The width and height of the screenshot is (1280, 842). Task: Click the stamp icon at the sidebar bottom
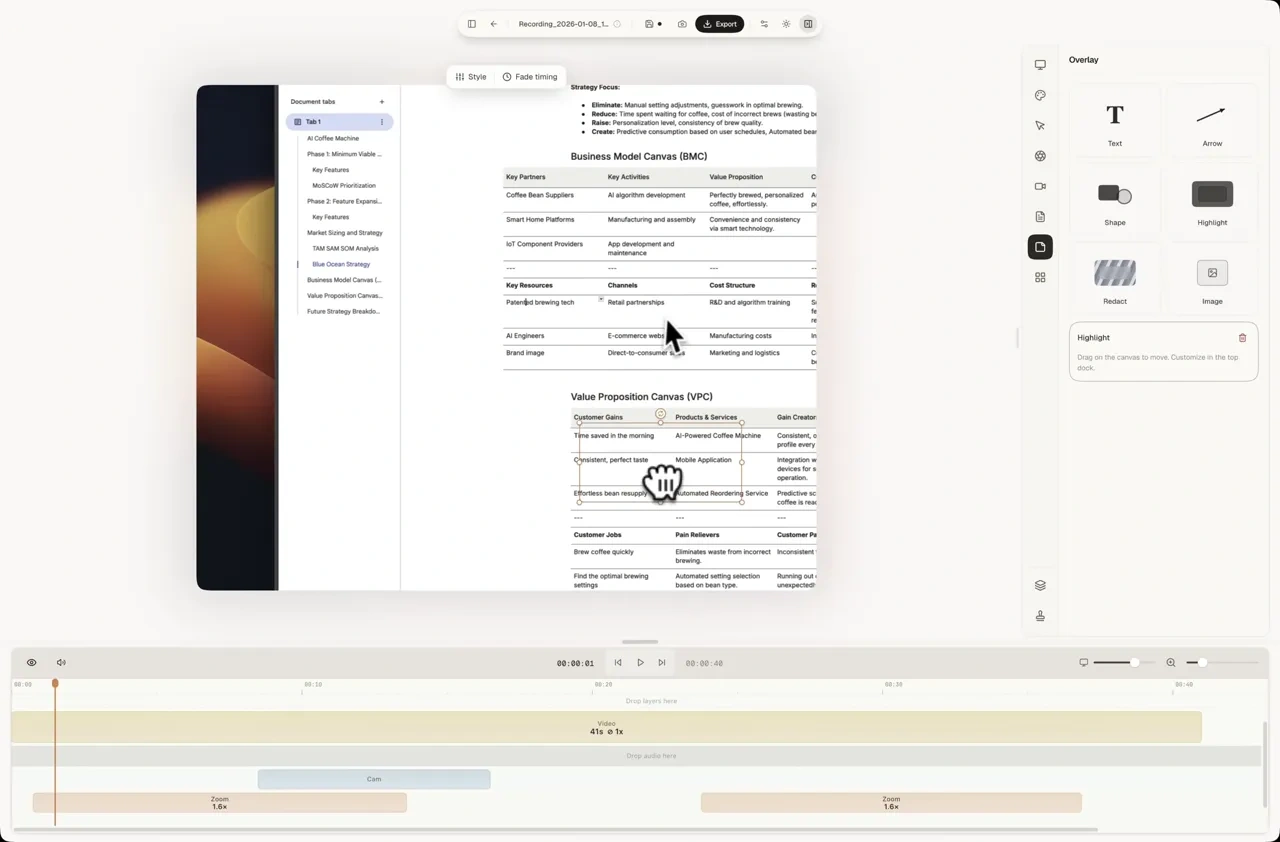(x=1040, y=616)
